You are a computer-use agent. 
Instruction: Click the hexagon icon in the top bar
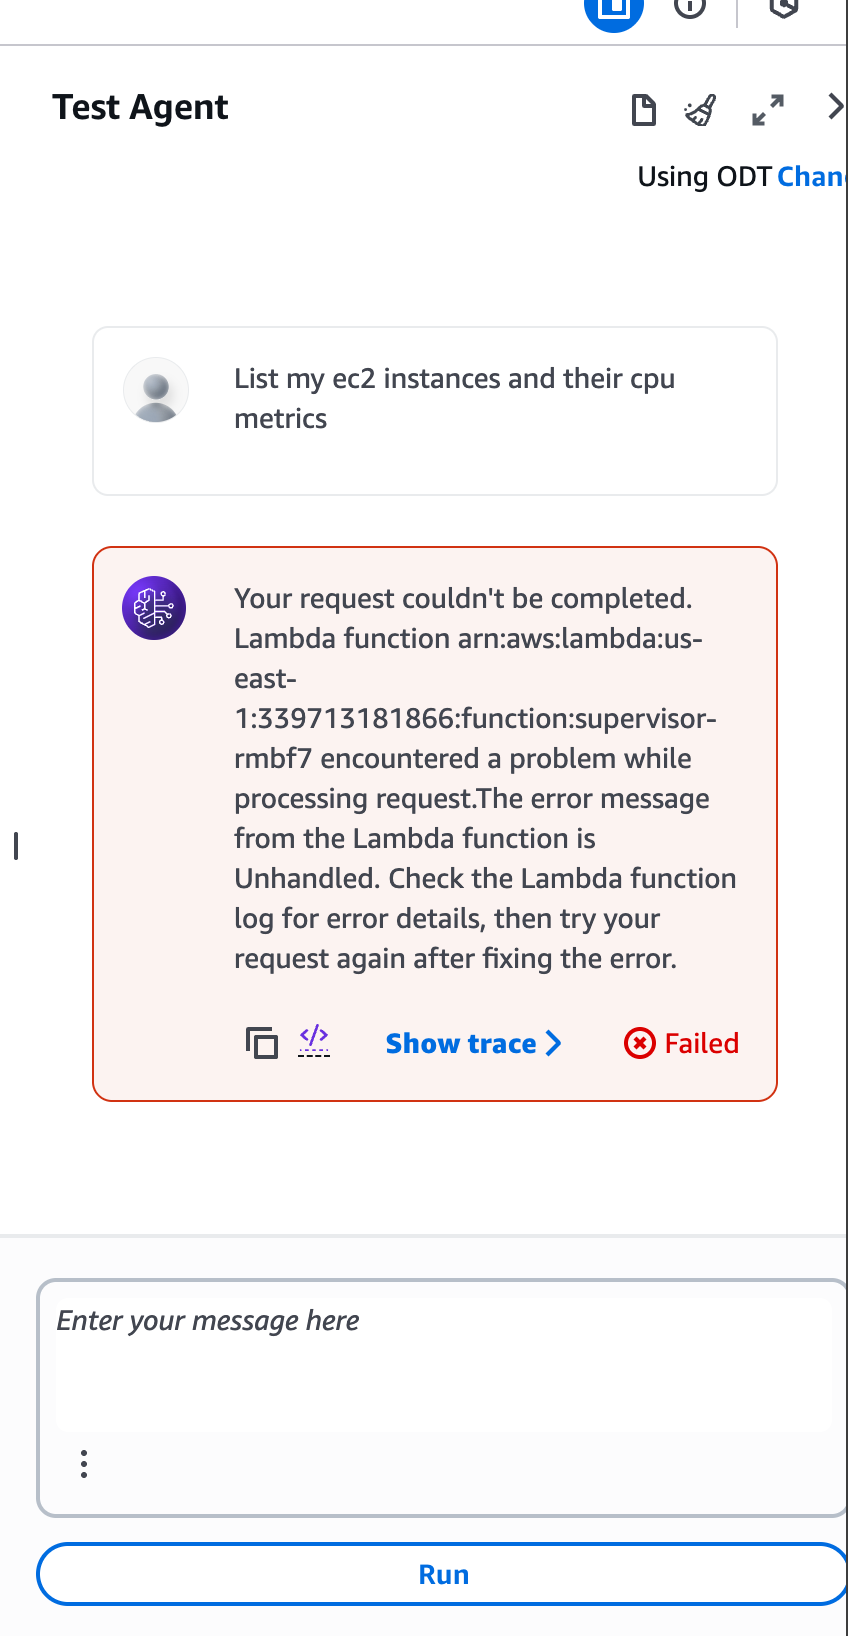pyautogui.click(x=784, y=8)
